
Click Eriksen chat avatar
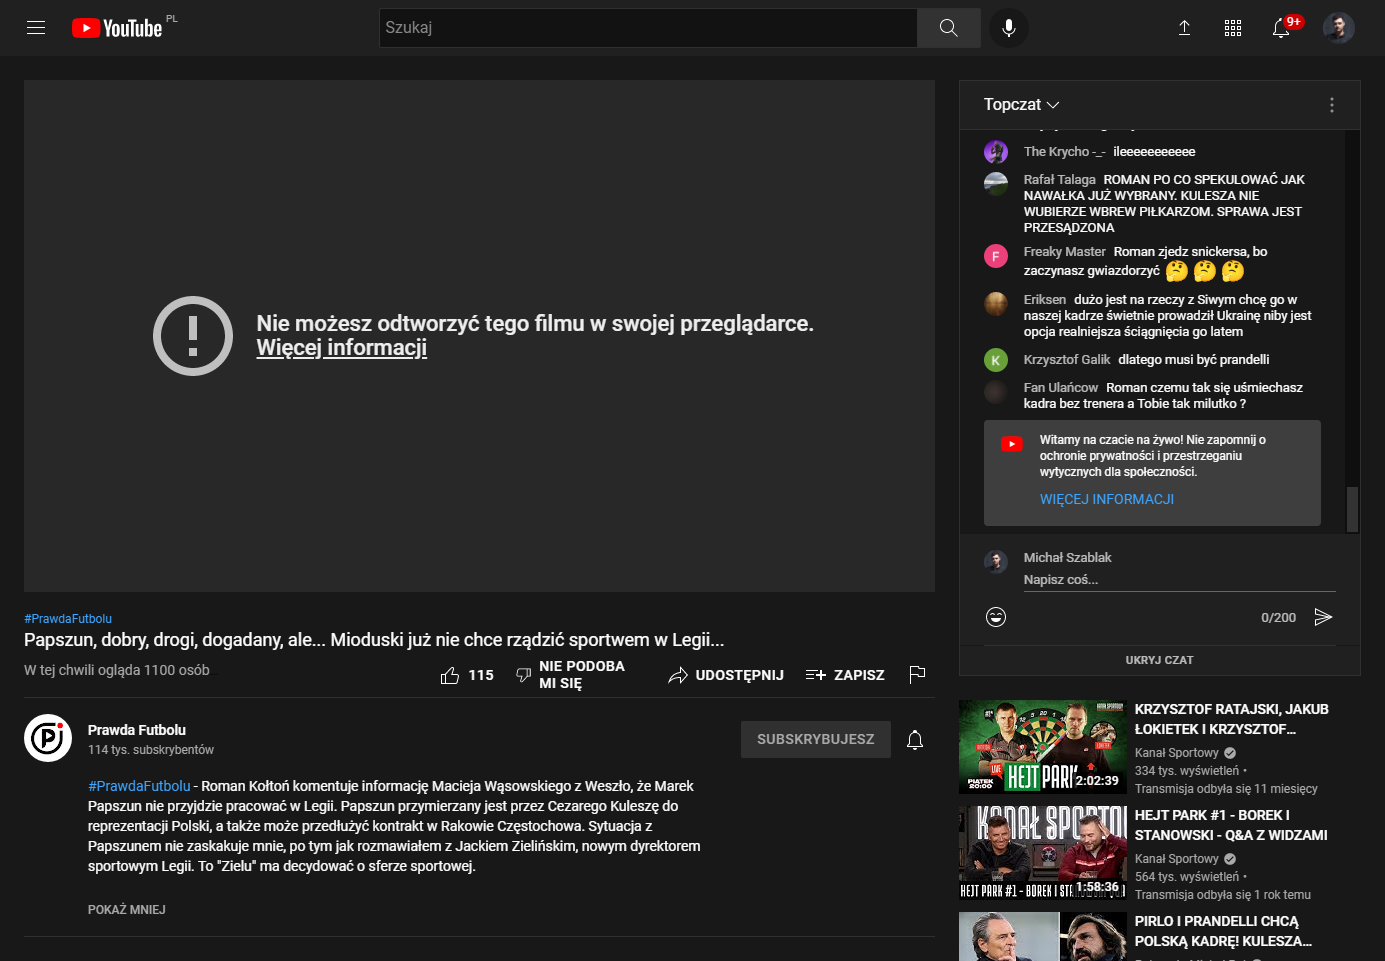click(x=996, y=304)
